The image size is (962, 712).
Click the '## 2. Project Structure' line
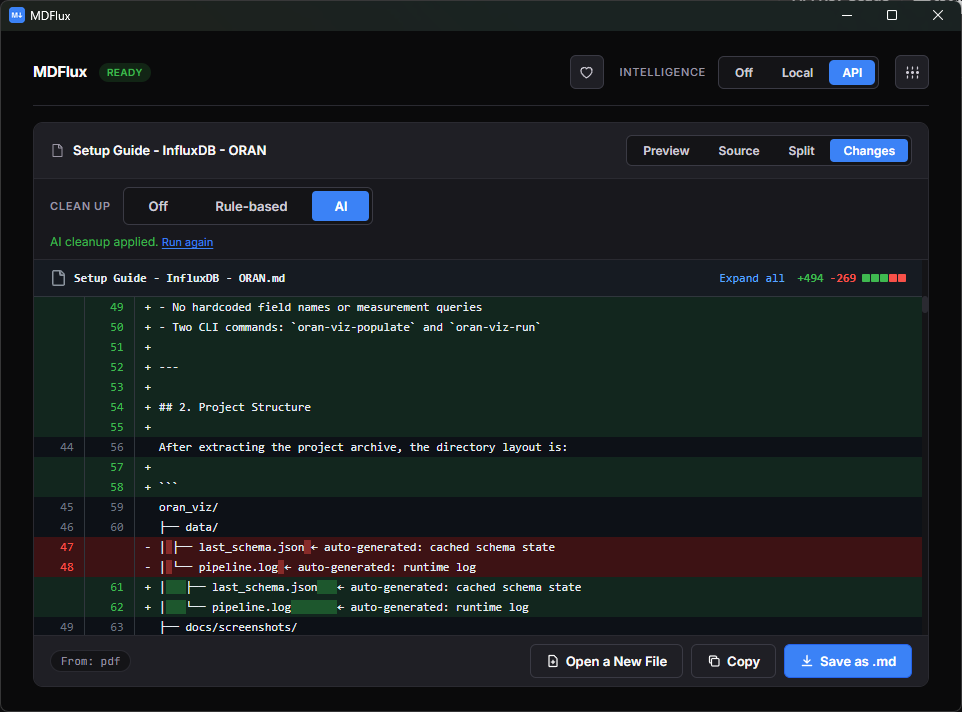click(478, 407)
